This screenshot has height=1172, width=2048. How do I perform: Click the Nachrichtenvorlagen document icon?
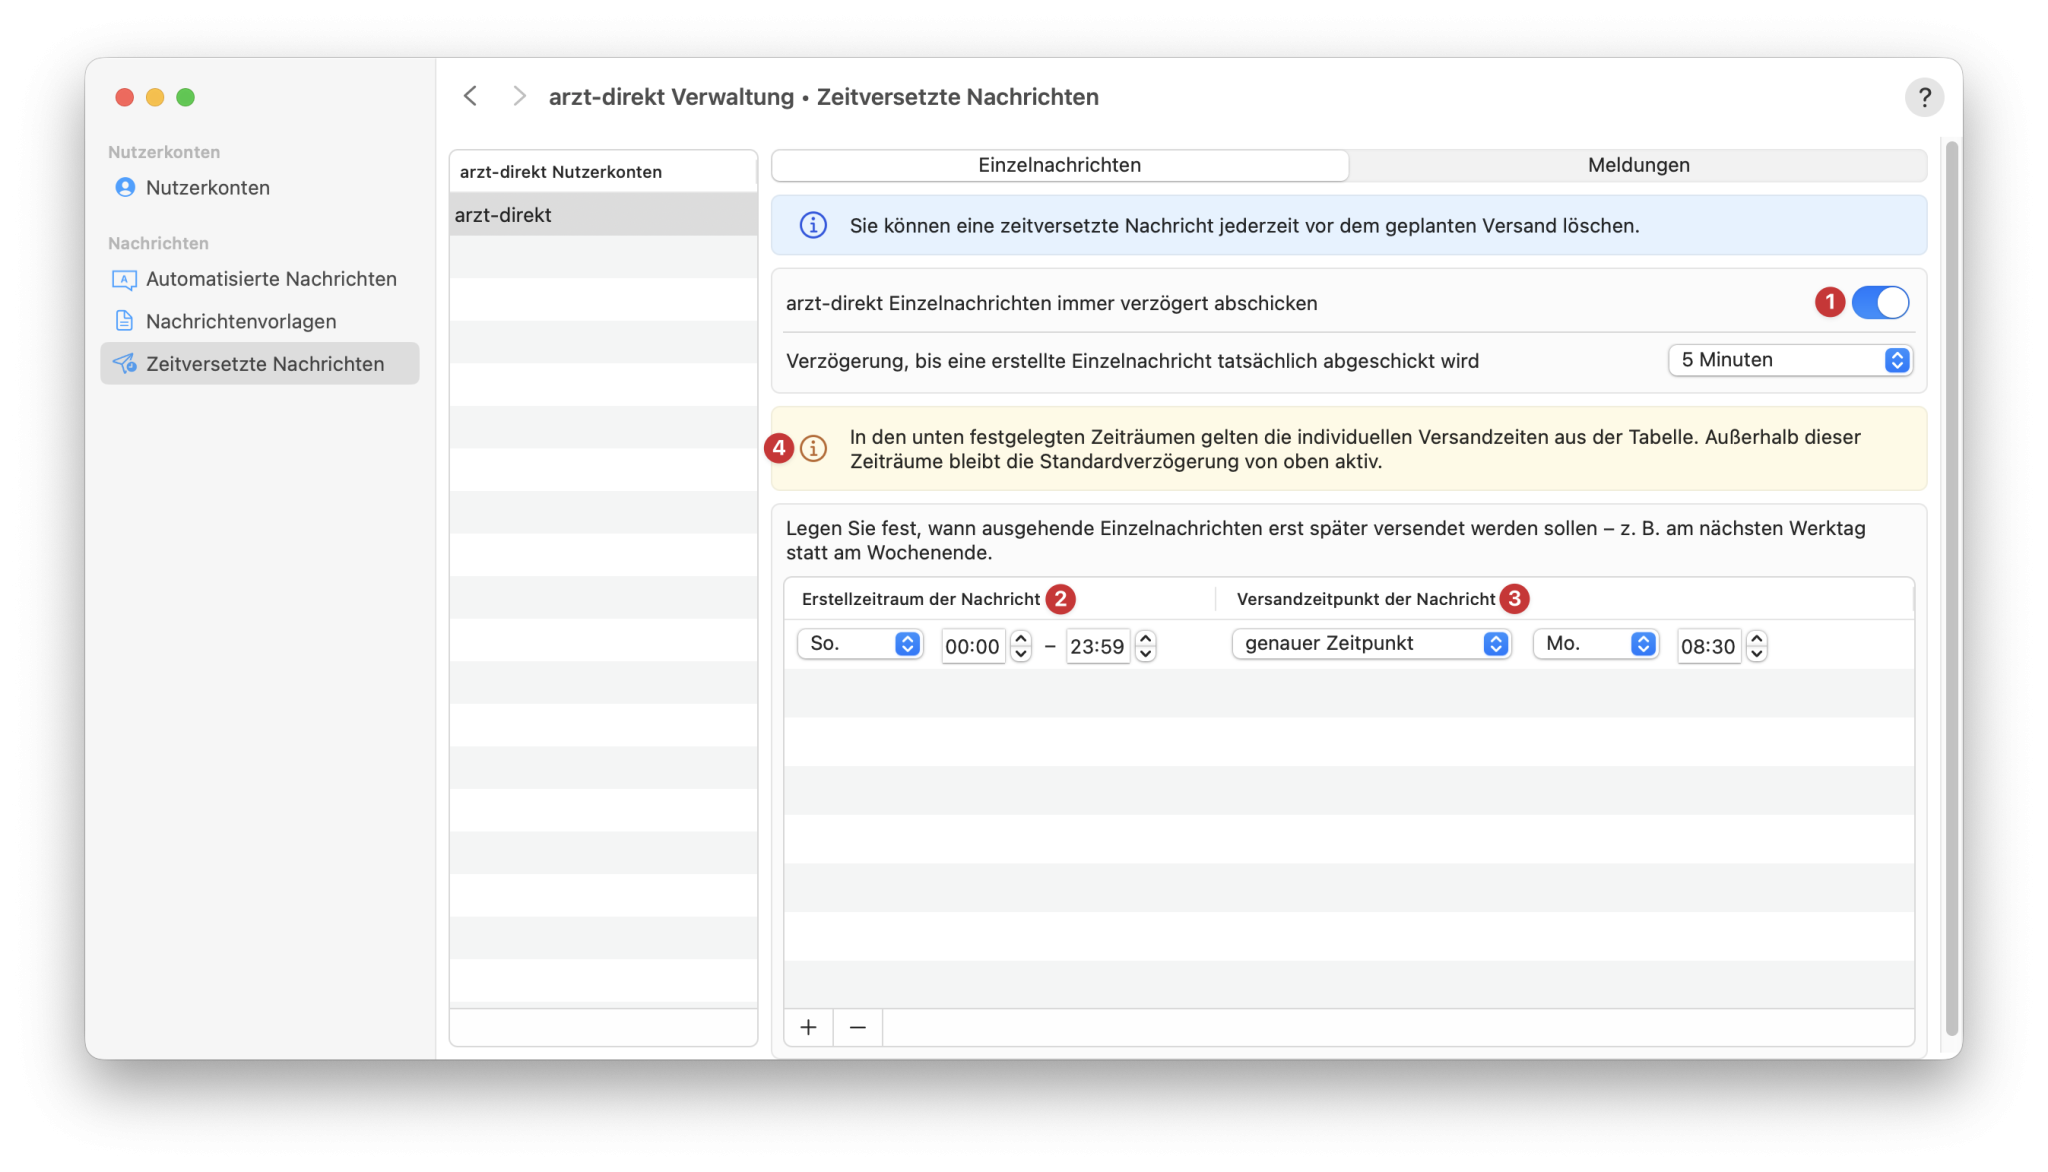pos(124,321)
